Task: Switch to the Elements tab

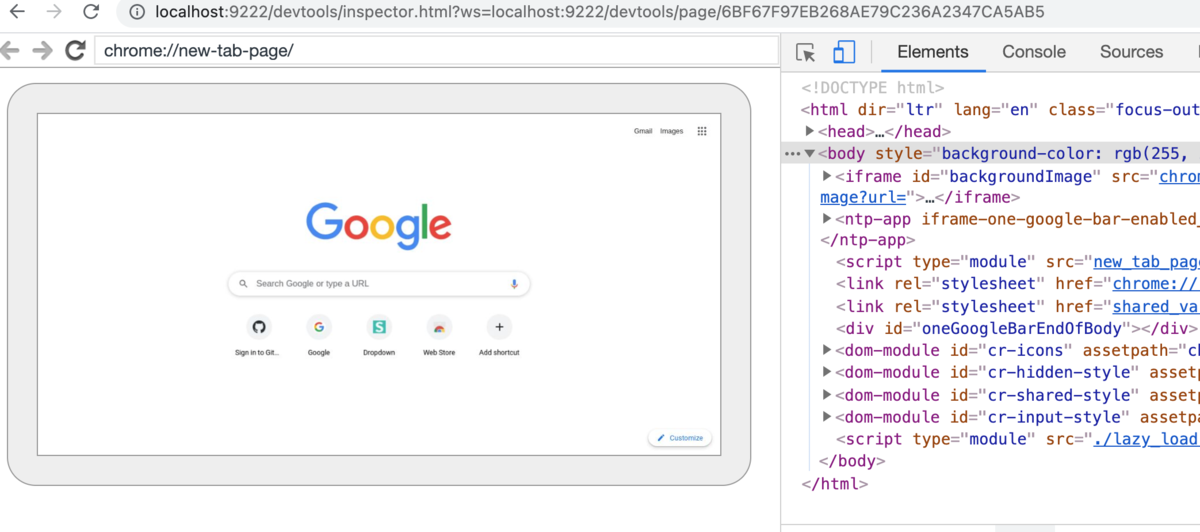Action: pos(933,52)
